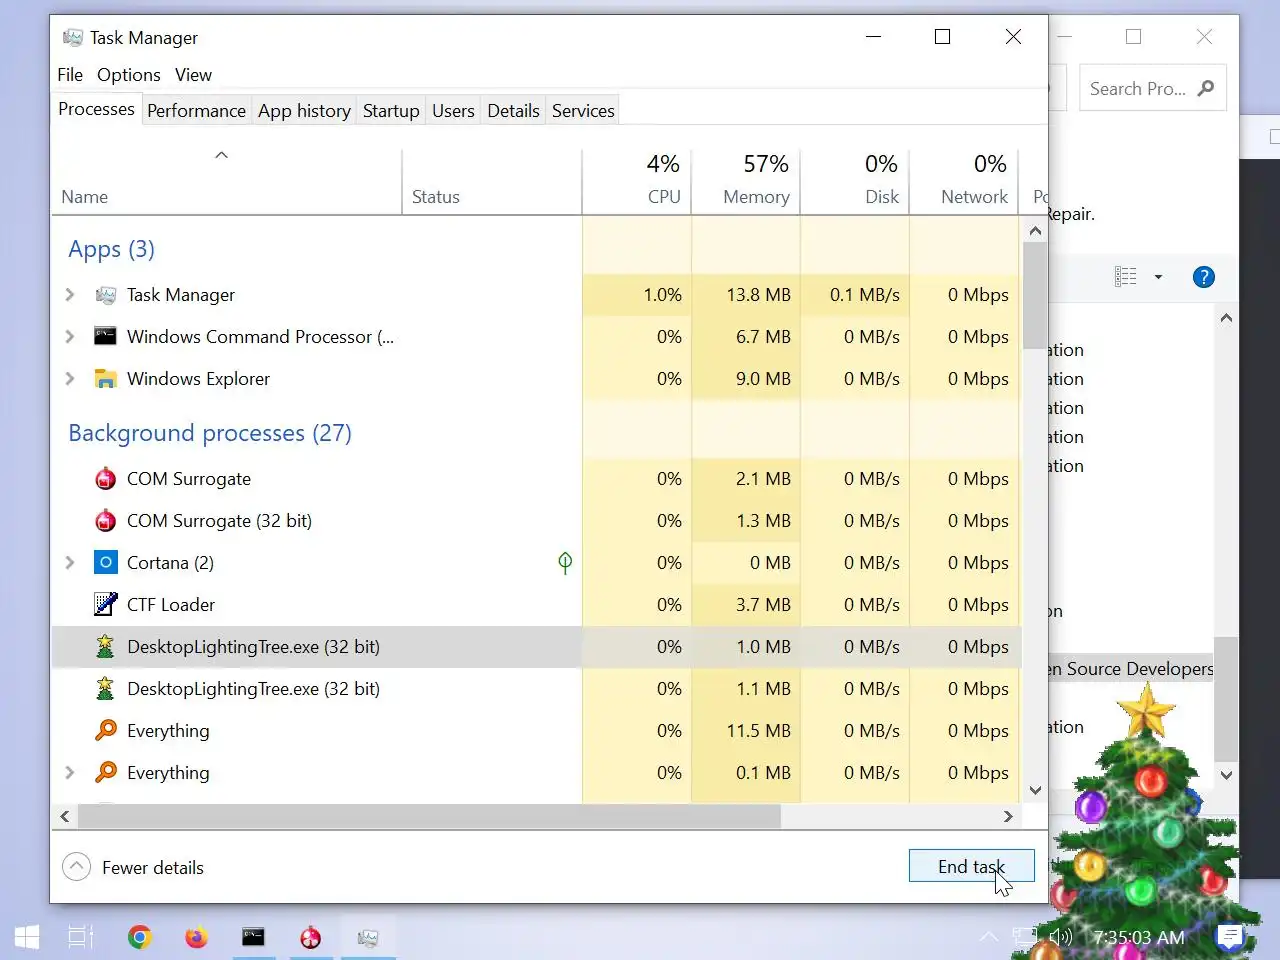
Task: Open the help icon in the background window
Action: click(x=1204, y=277)
